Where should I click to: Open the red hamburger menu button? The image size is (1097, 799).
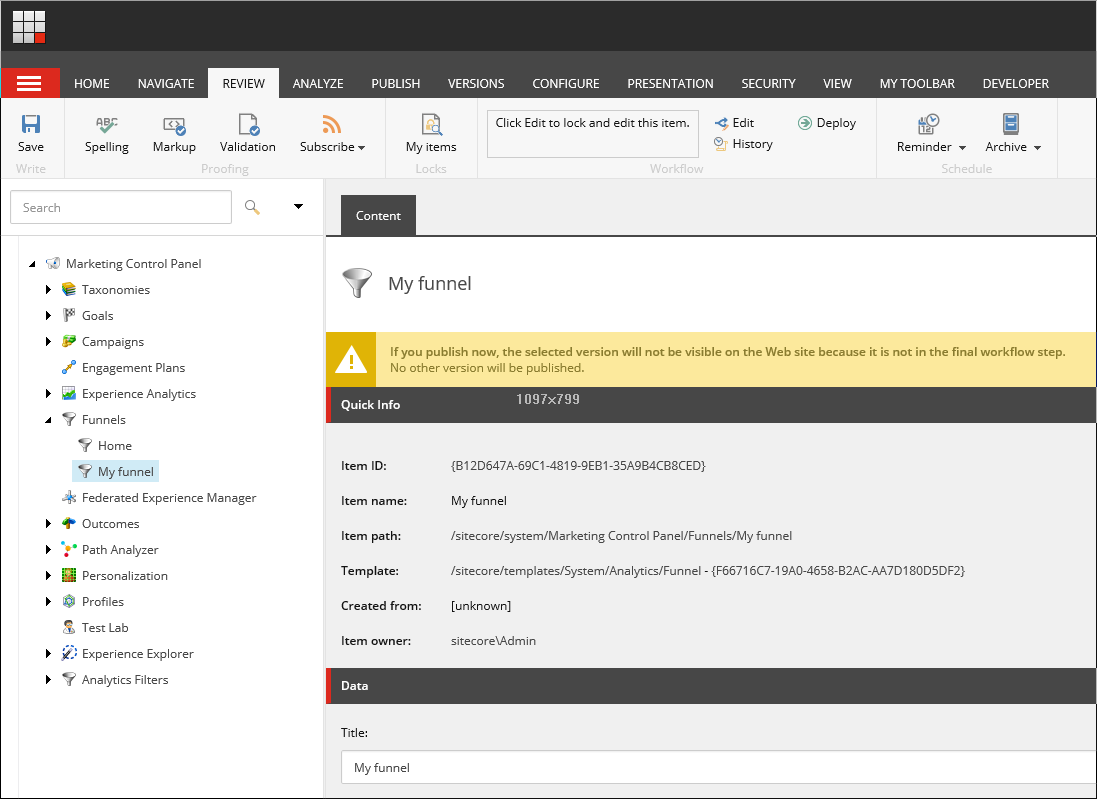pos(30,83)
